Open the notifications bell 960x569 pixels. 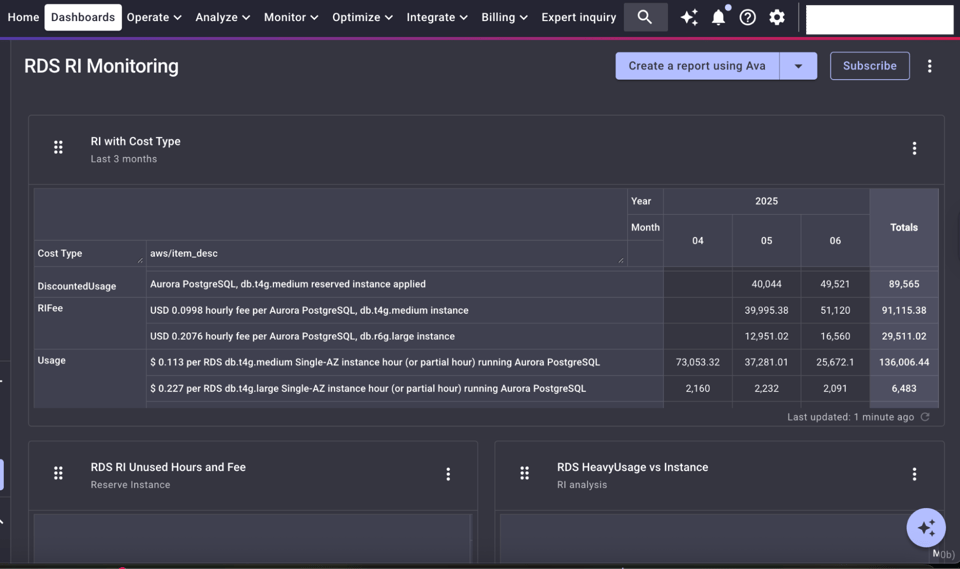pos(719,17)
